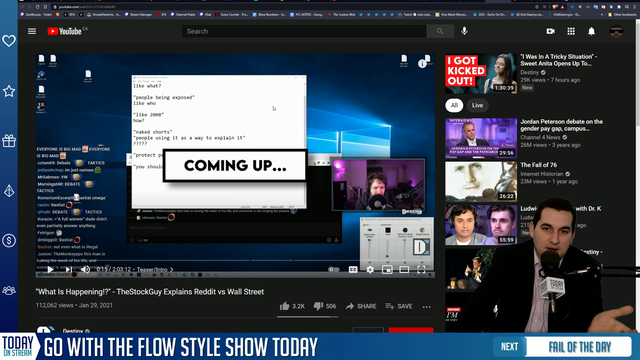Open the Jordan Peterson Channel 4 thumbnail

tap(481, 138)
